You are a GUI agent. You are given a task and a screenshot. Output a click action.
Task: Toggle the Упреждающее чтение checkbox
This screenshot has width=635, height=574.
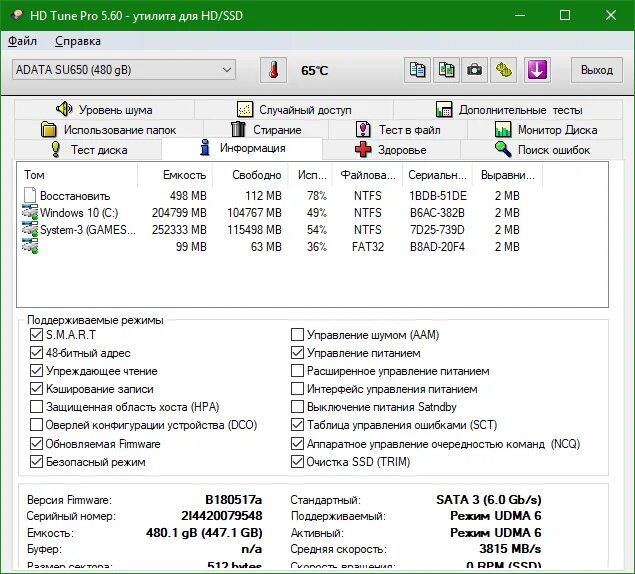pos(36,371)
